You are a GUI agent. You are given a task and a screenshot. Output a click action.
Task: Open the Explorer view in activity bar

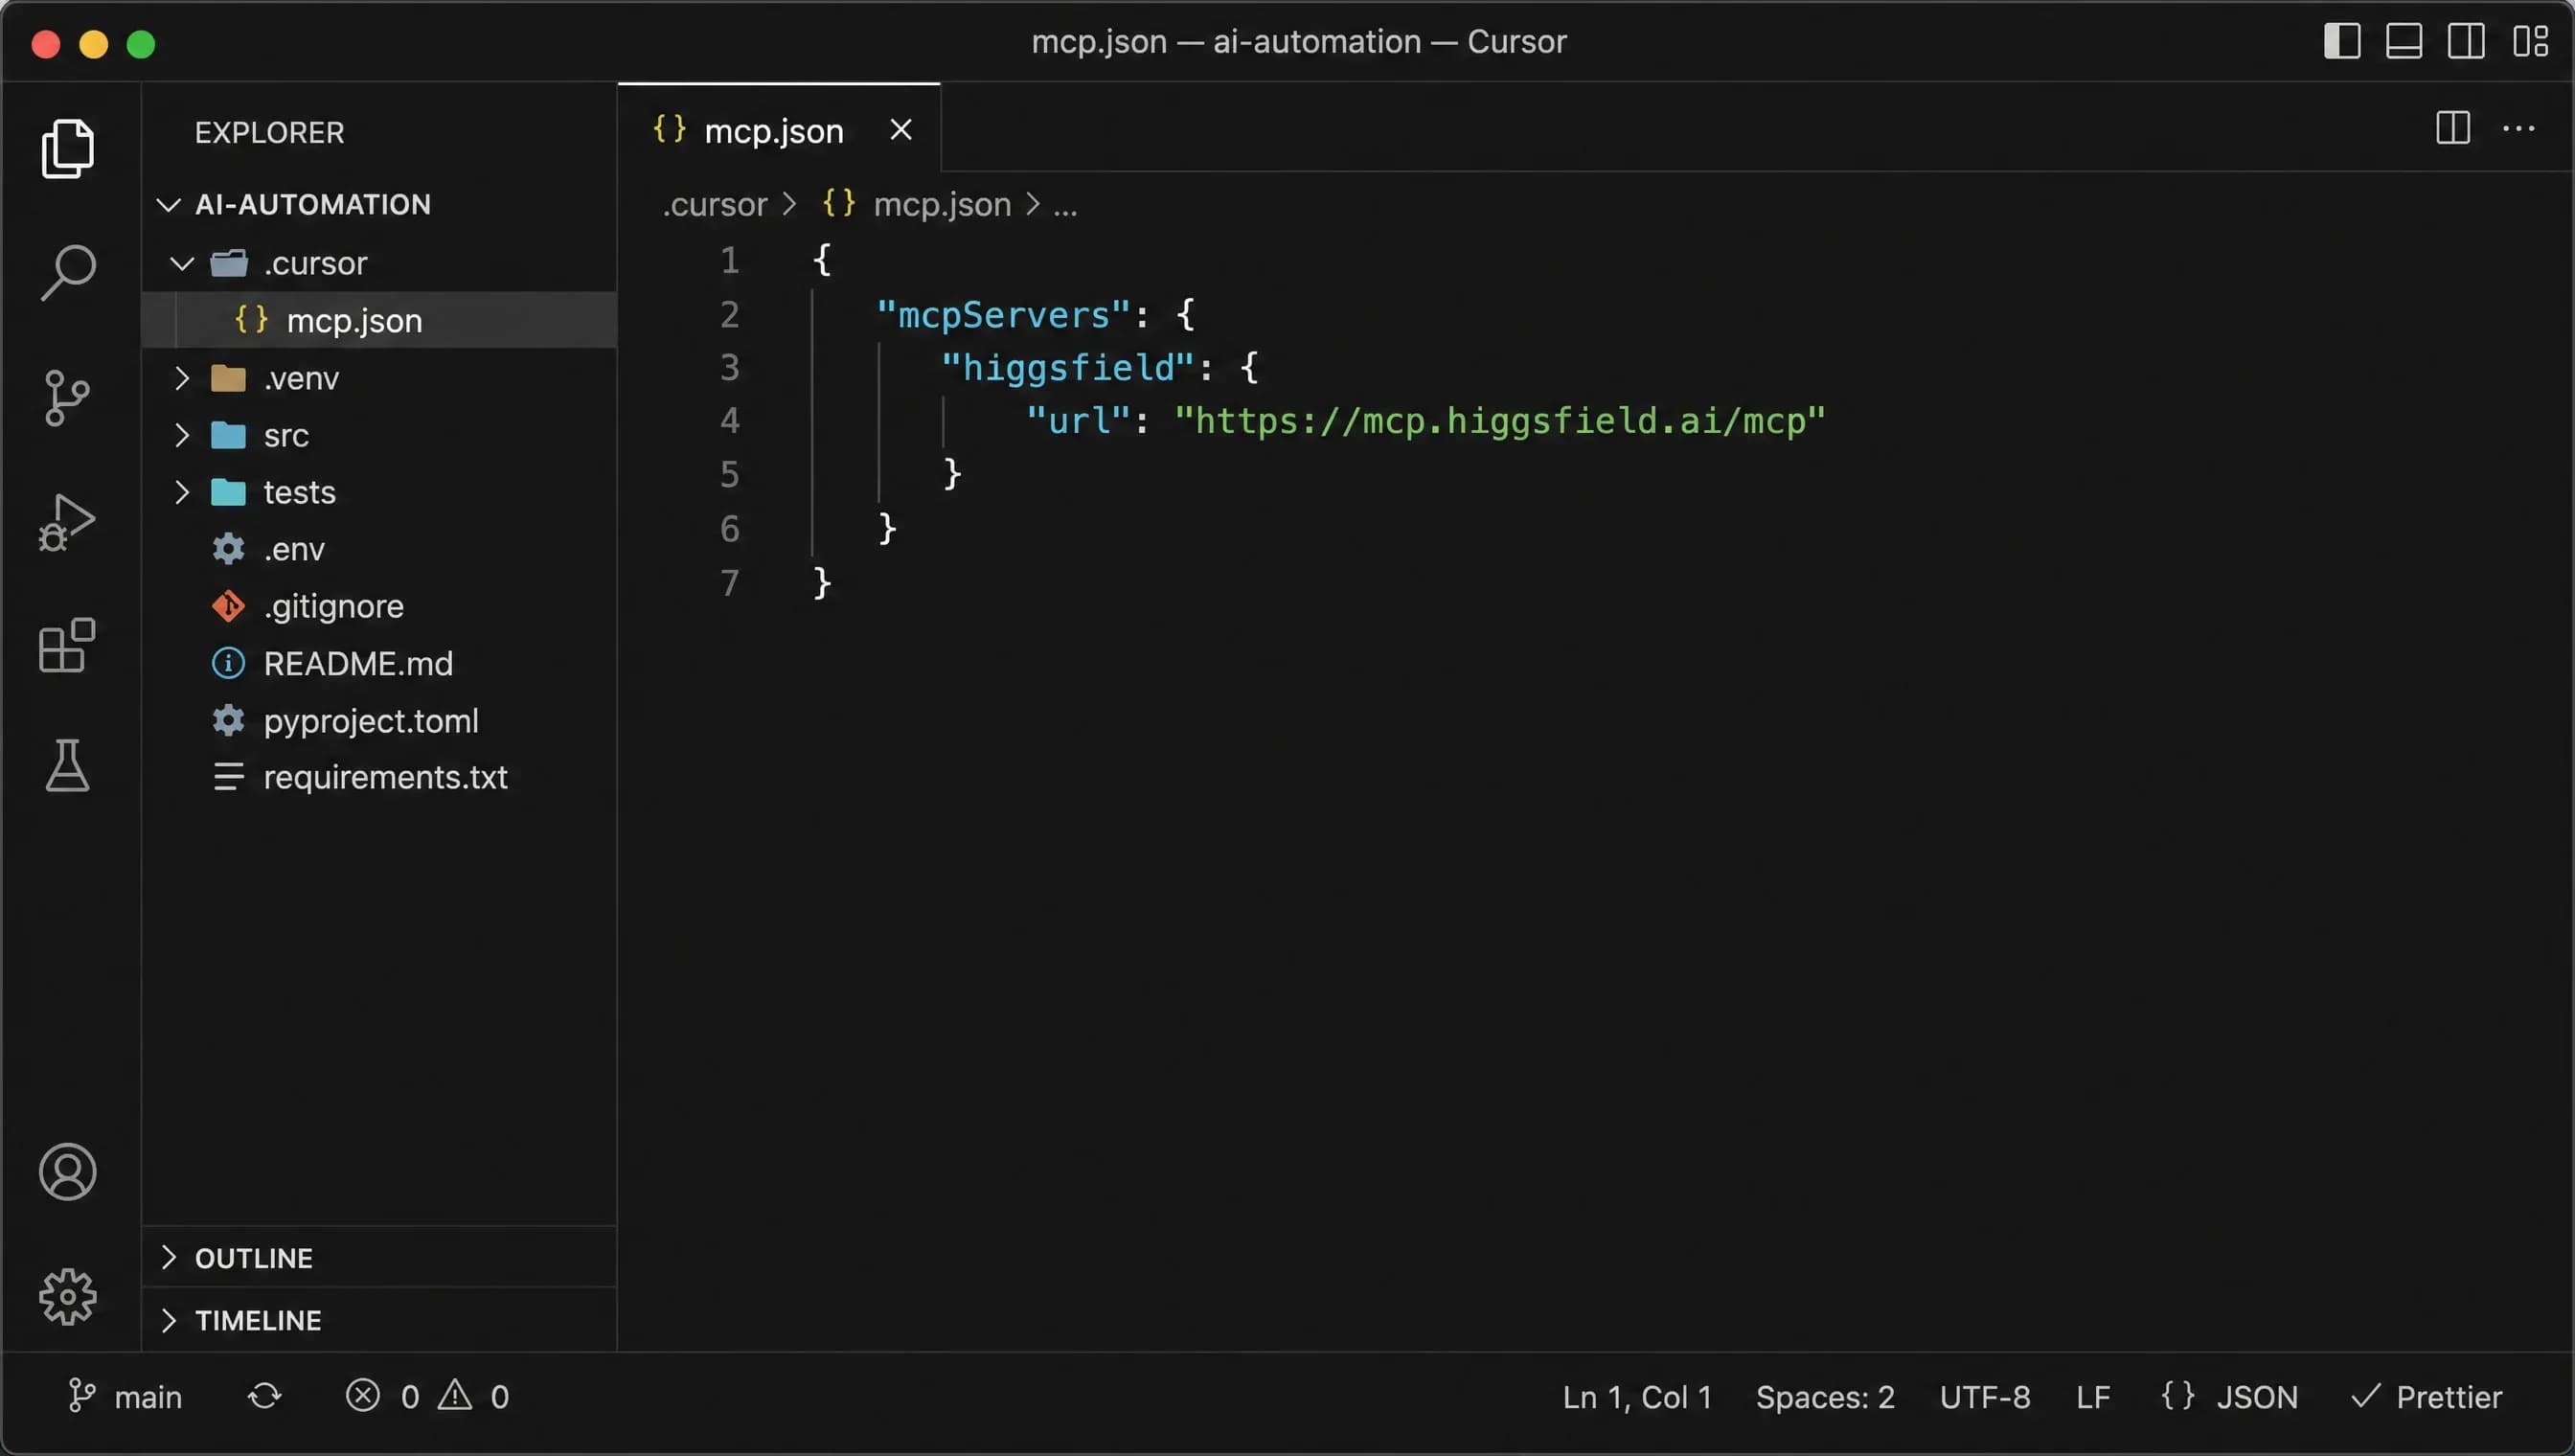[x=68, y=148]
